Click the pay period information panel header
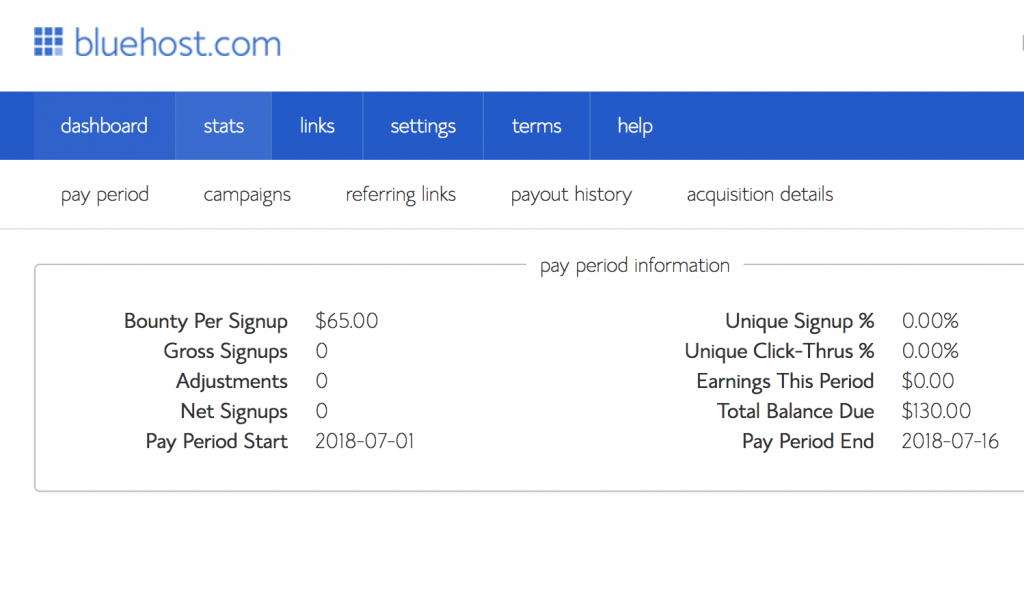This screenshot has height=608, width=1024. 634,265
